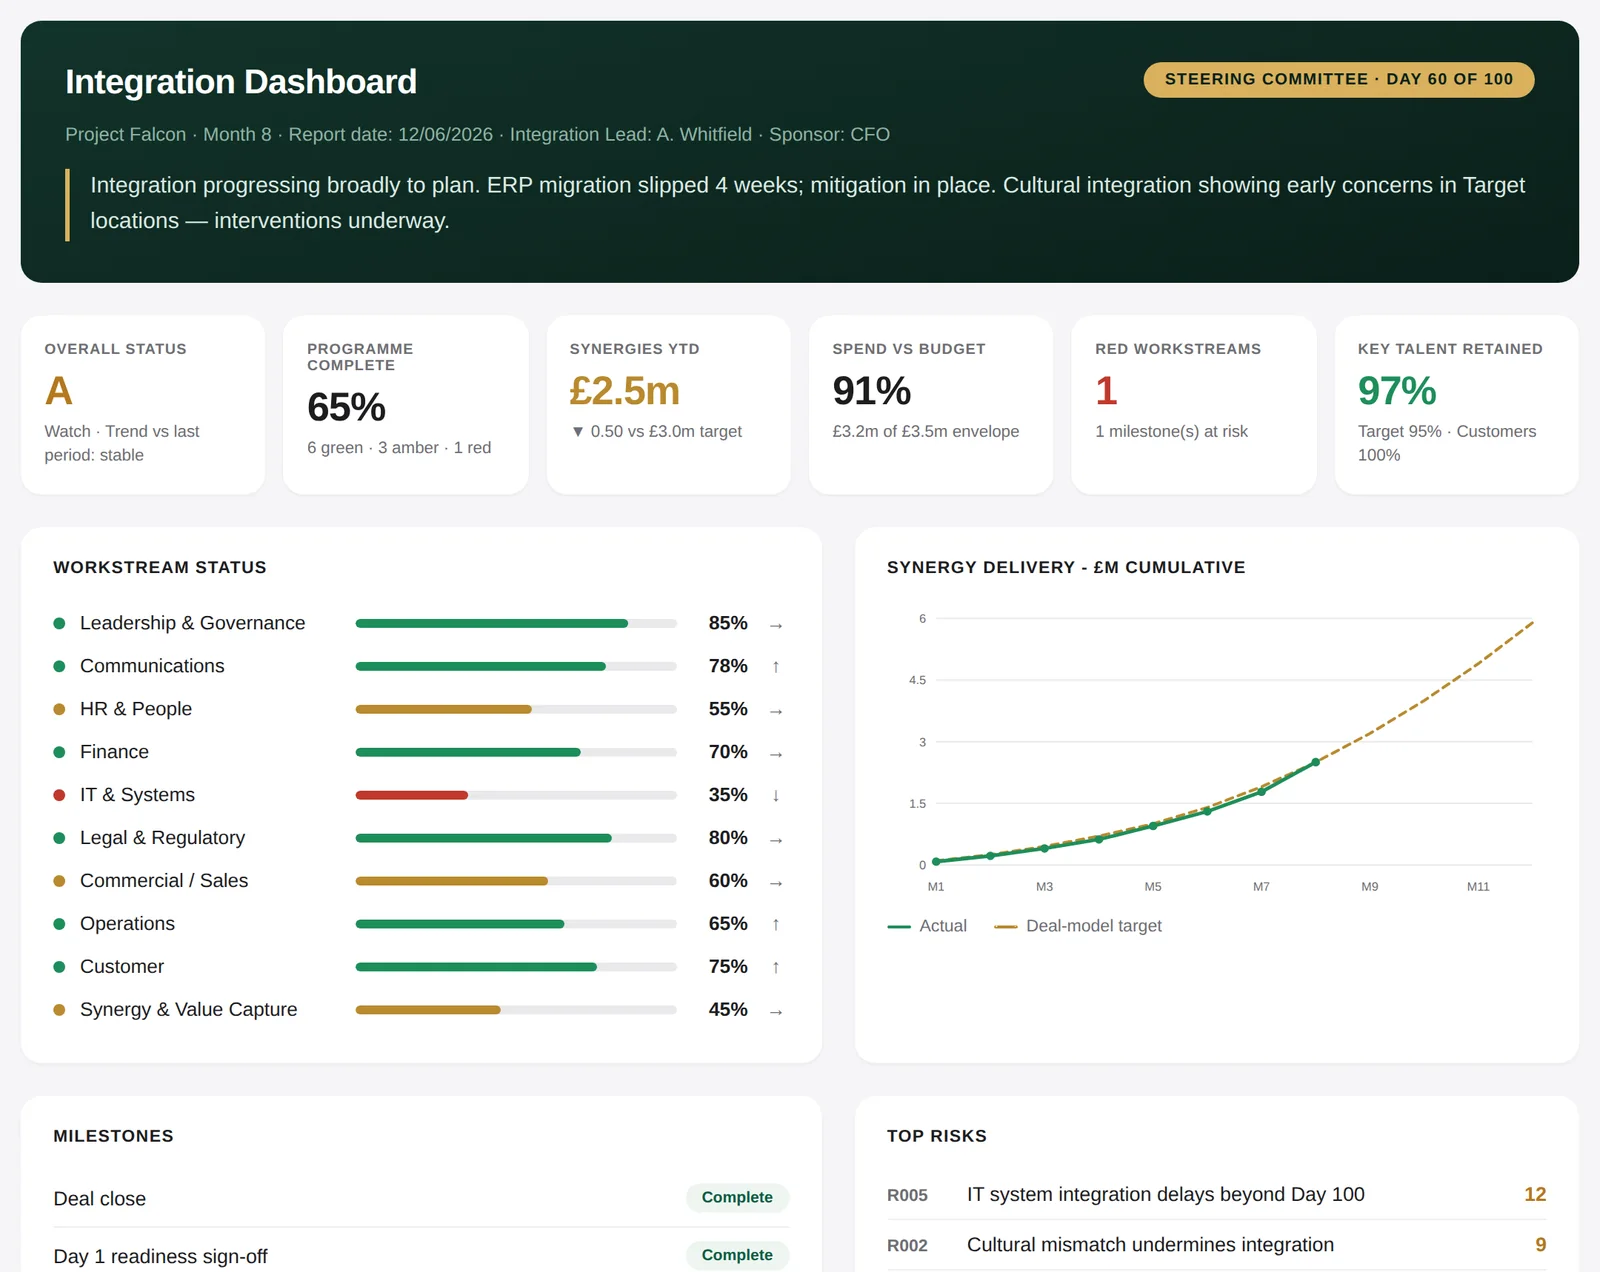Click the up trend arrow on Operations row

pyautogui.click(x=776, y=924)
